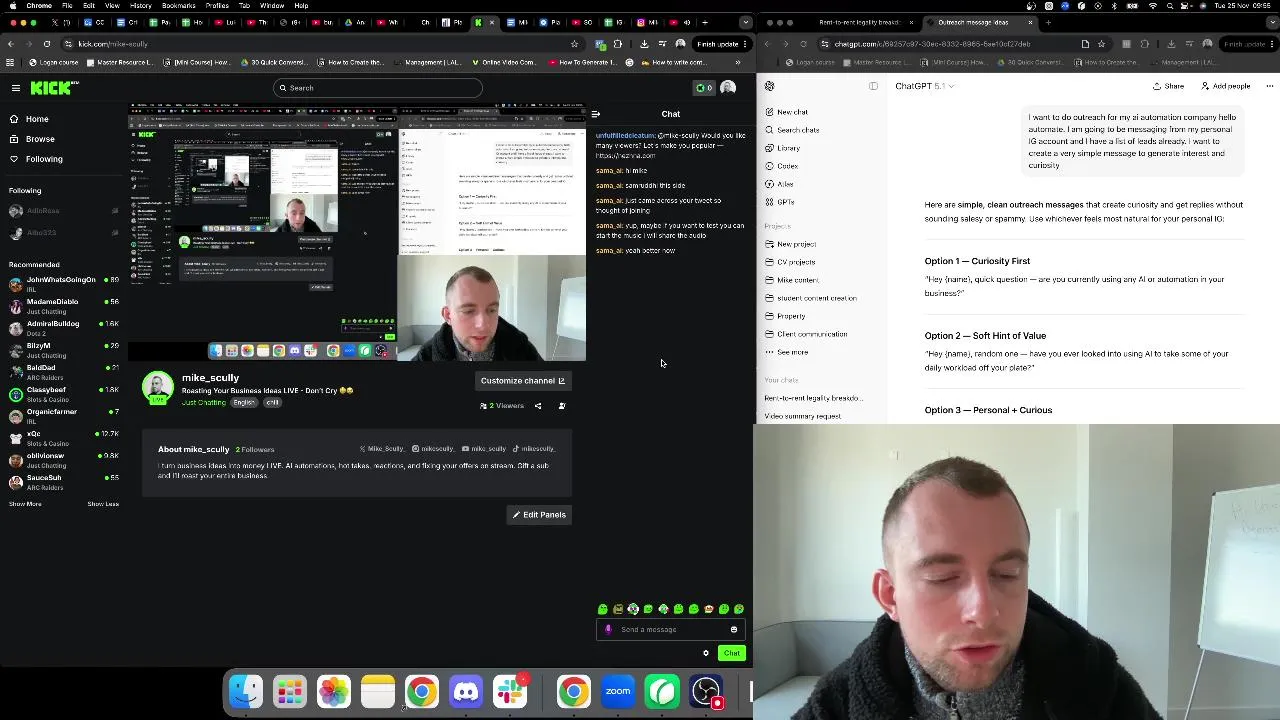
Task: Focus the Kick search box
Action: point(378,88)
